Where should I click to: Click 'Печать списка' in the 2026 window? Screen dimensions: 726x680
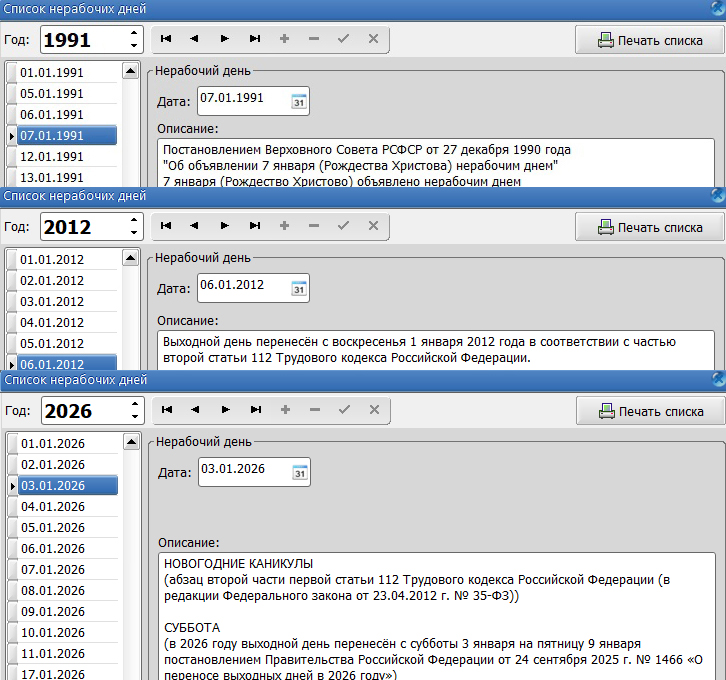coord(650,411)
